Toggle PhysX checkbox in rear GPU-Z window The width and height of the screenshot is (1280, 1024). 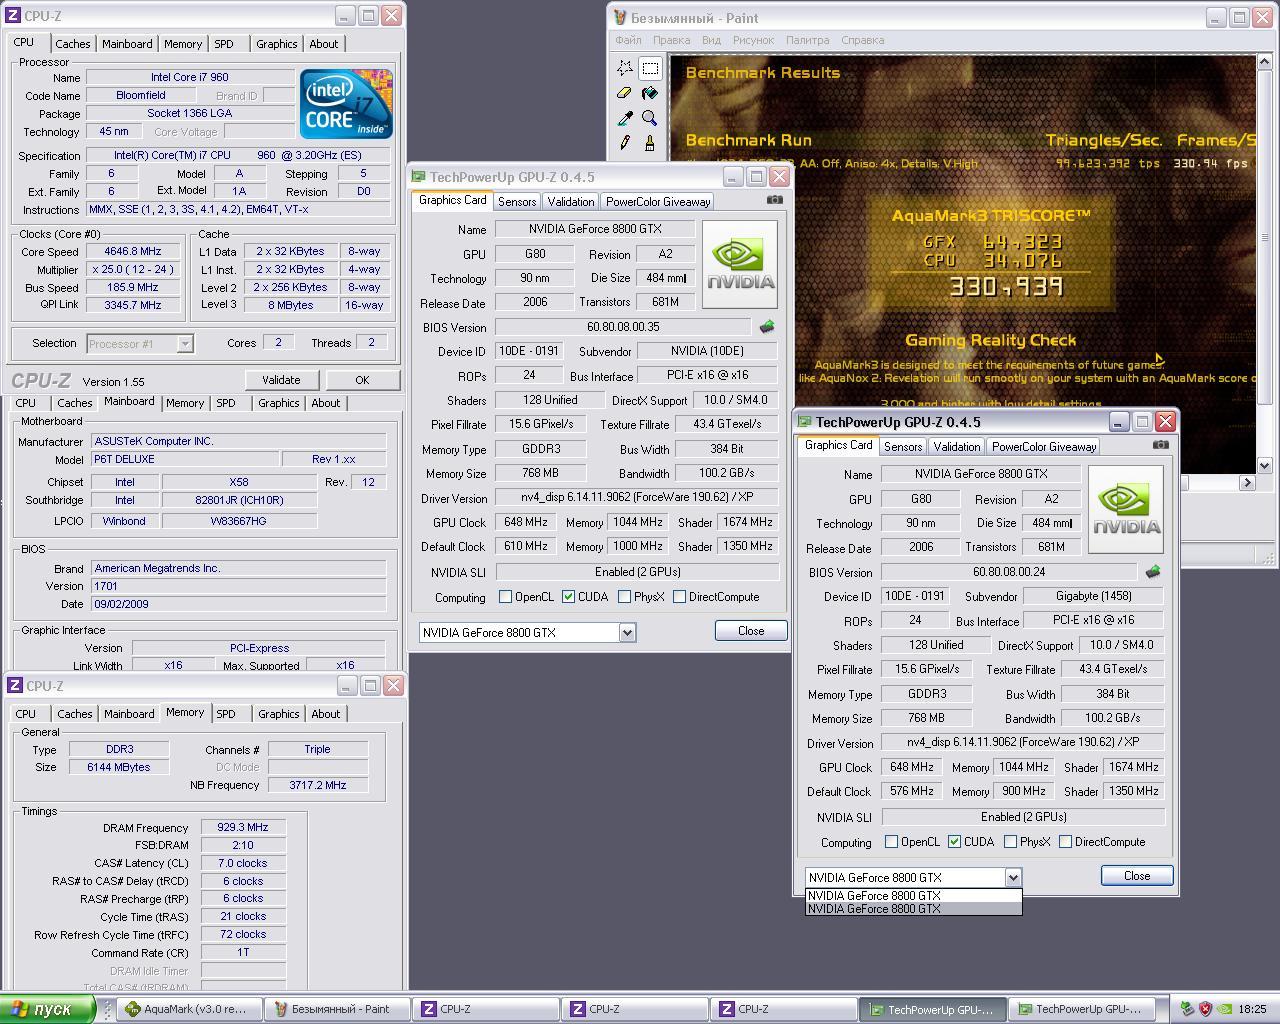[x=624, y=597]
